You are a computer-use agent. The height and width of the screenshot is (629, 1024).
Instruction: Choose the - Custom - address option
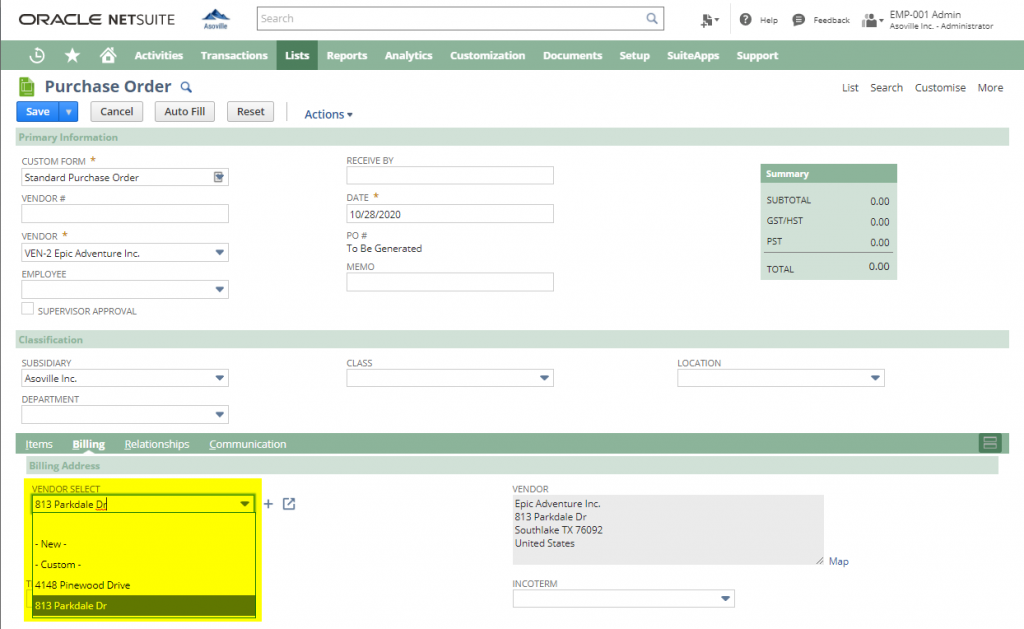pos(144,564)
